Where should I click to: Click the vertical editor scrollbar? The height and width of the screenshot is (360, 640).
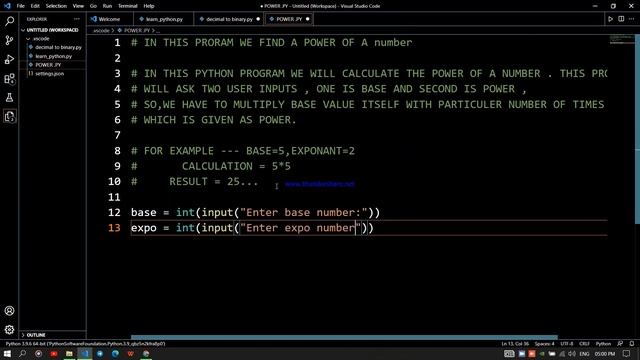(637, 129)
